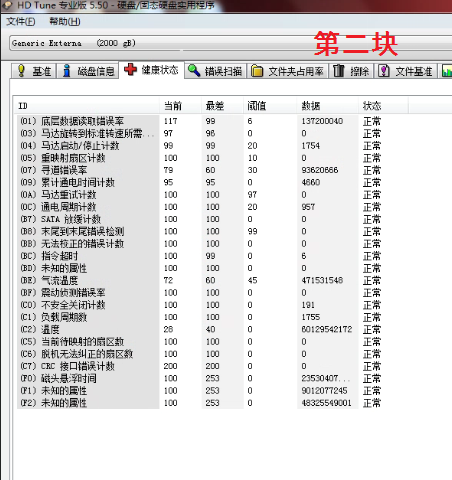Click the green chart icon tab
452x480 pixels.
[446, 71]
